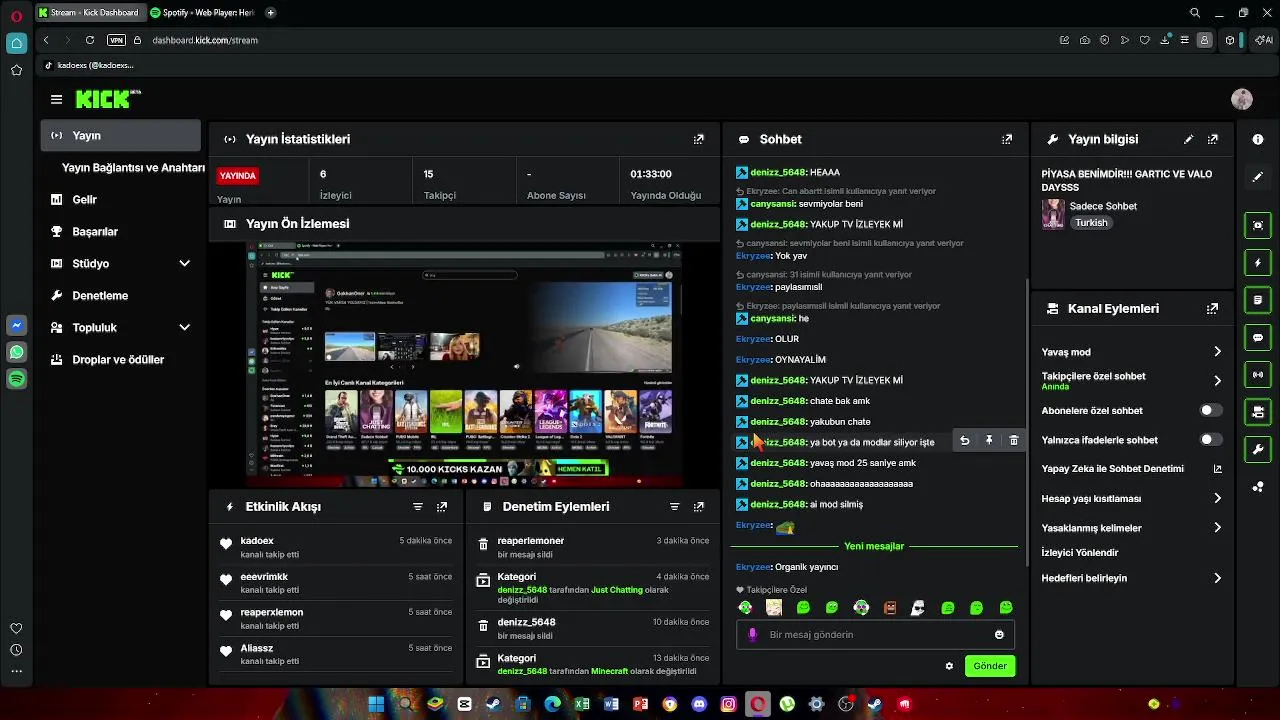The height and width of the screenshot is (720, 1280).
Task: Open the profile avatar at top right
Action: [x=1242, y=99]
